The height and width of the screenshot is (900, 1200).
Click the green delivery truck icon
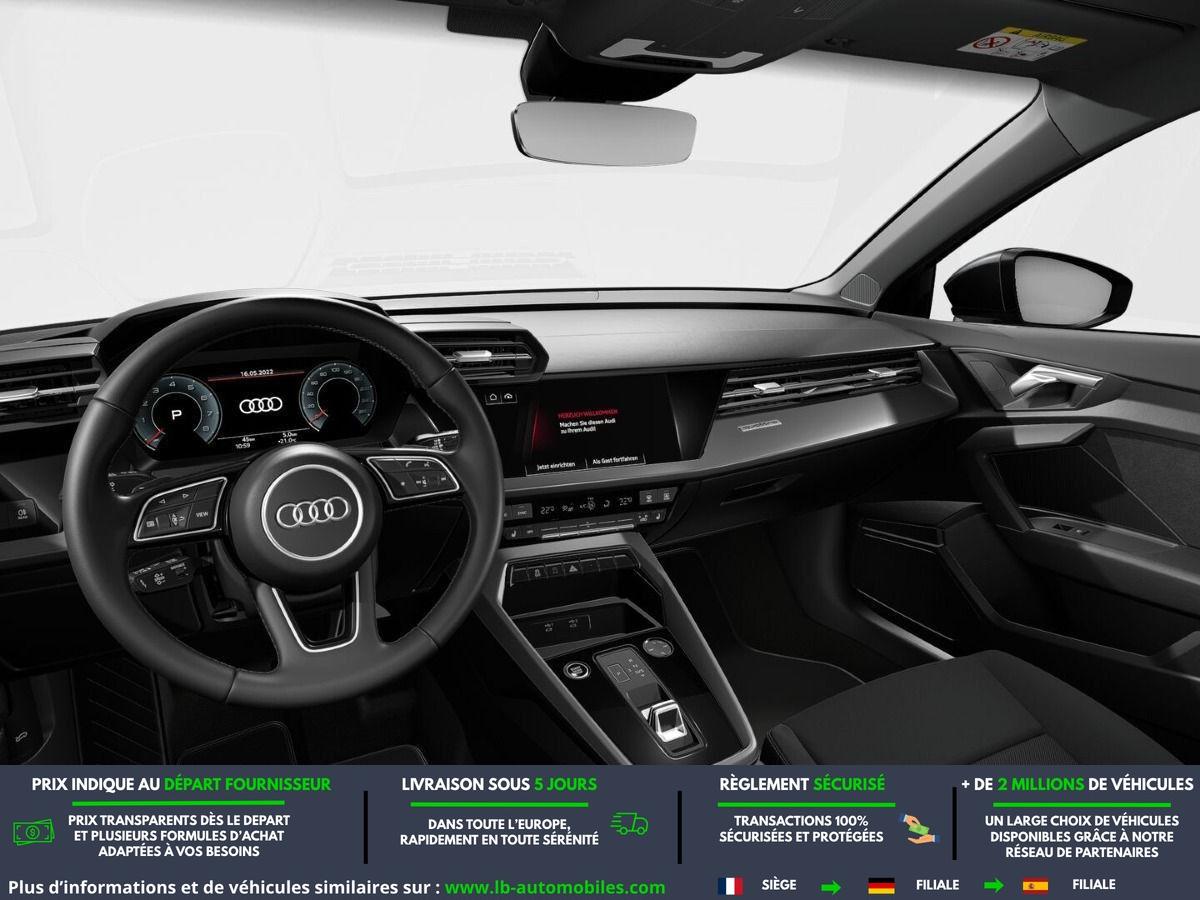[629, 824]
